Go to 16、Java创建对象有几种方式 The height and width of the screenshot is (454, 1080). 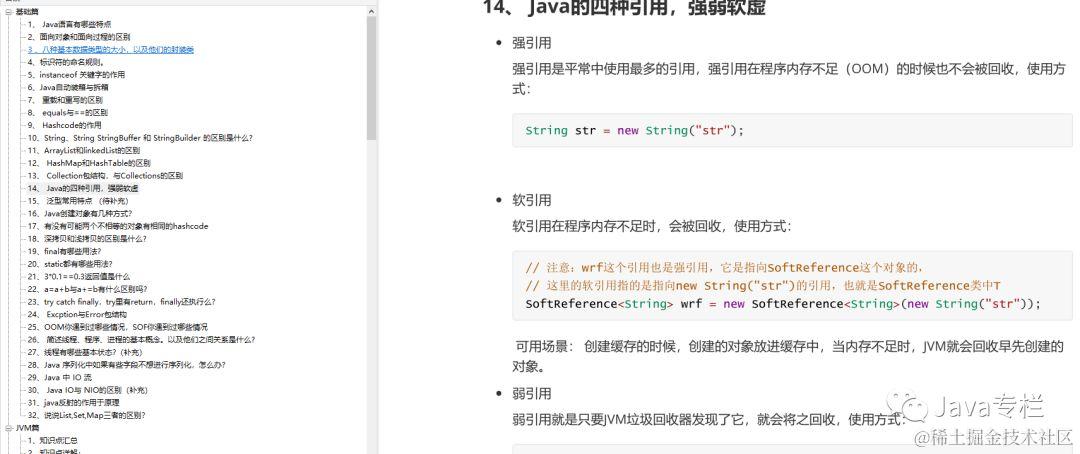pos(79,214)
